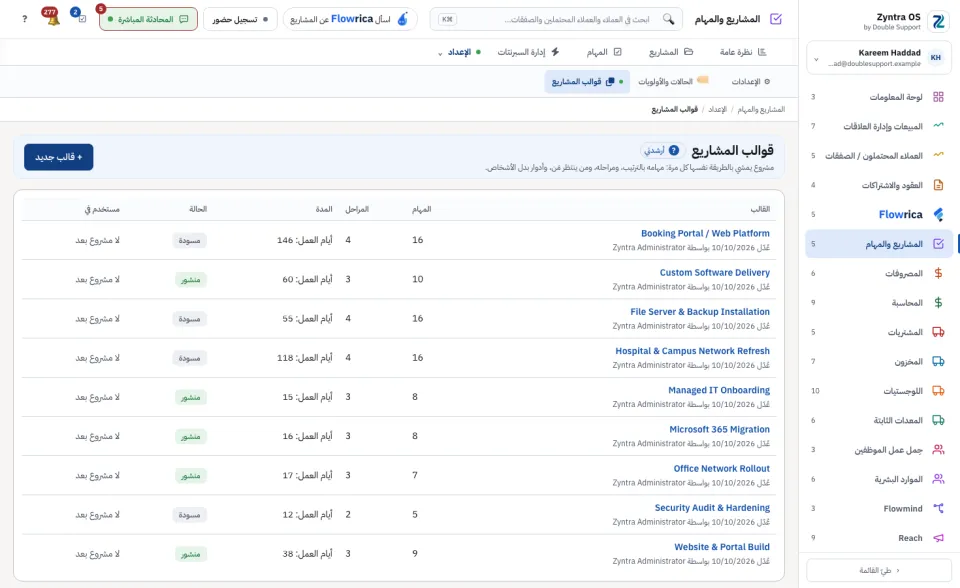
Task: Open notifications bell with 277 badge
Action: (52, 17)
